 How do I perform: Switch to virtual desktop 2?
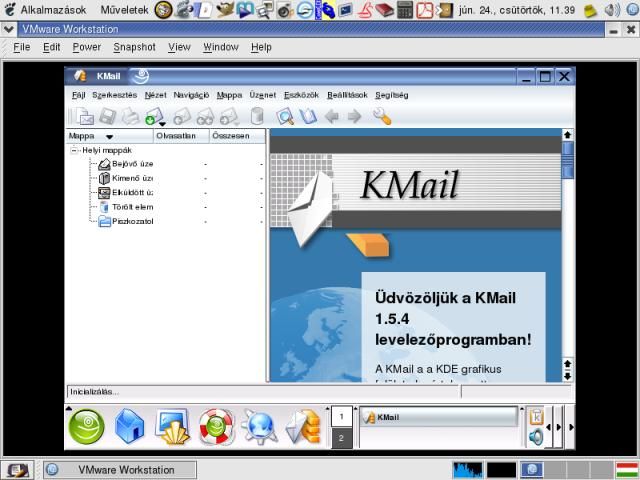pyautogui.click(x=340, y=438)
